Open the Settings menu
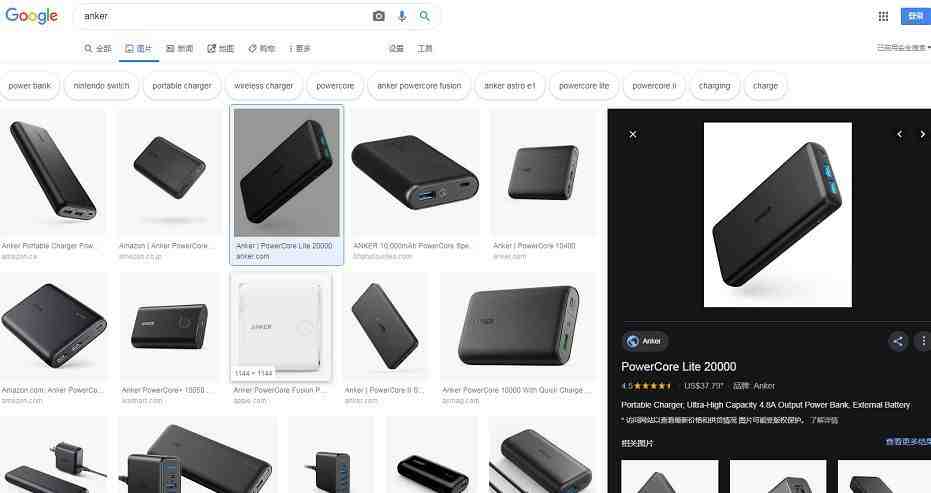Screen dimensions: 931x493 pos(396,49)
